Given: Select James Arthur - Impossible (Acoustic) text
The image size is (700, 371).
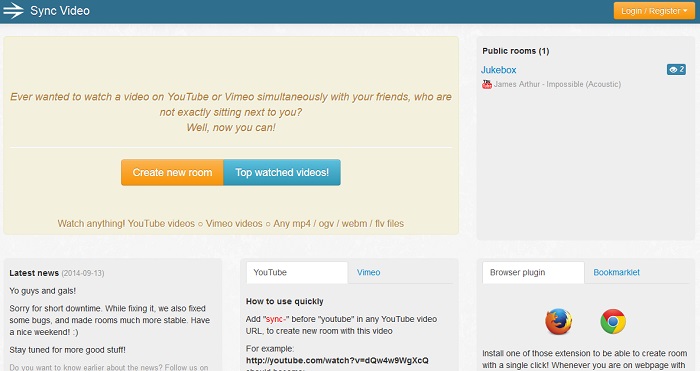Looking at the screenshot, I should tap(557, 84).
